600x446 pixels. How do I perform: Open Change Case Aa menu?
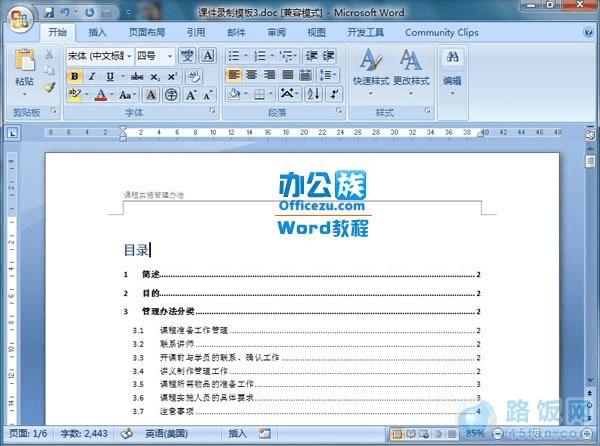click(x=126, y=94)
